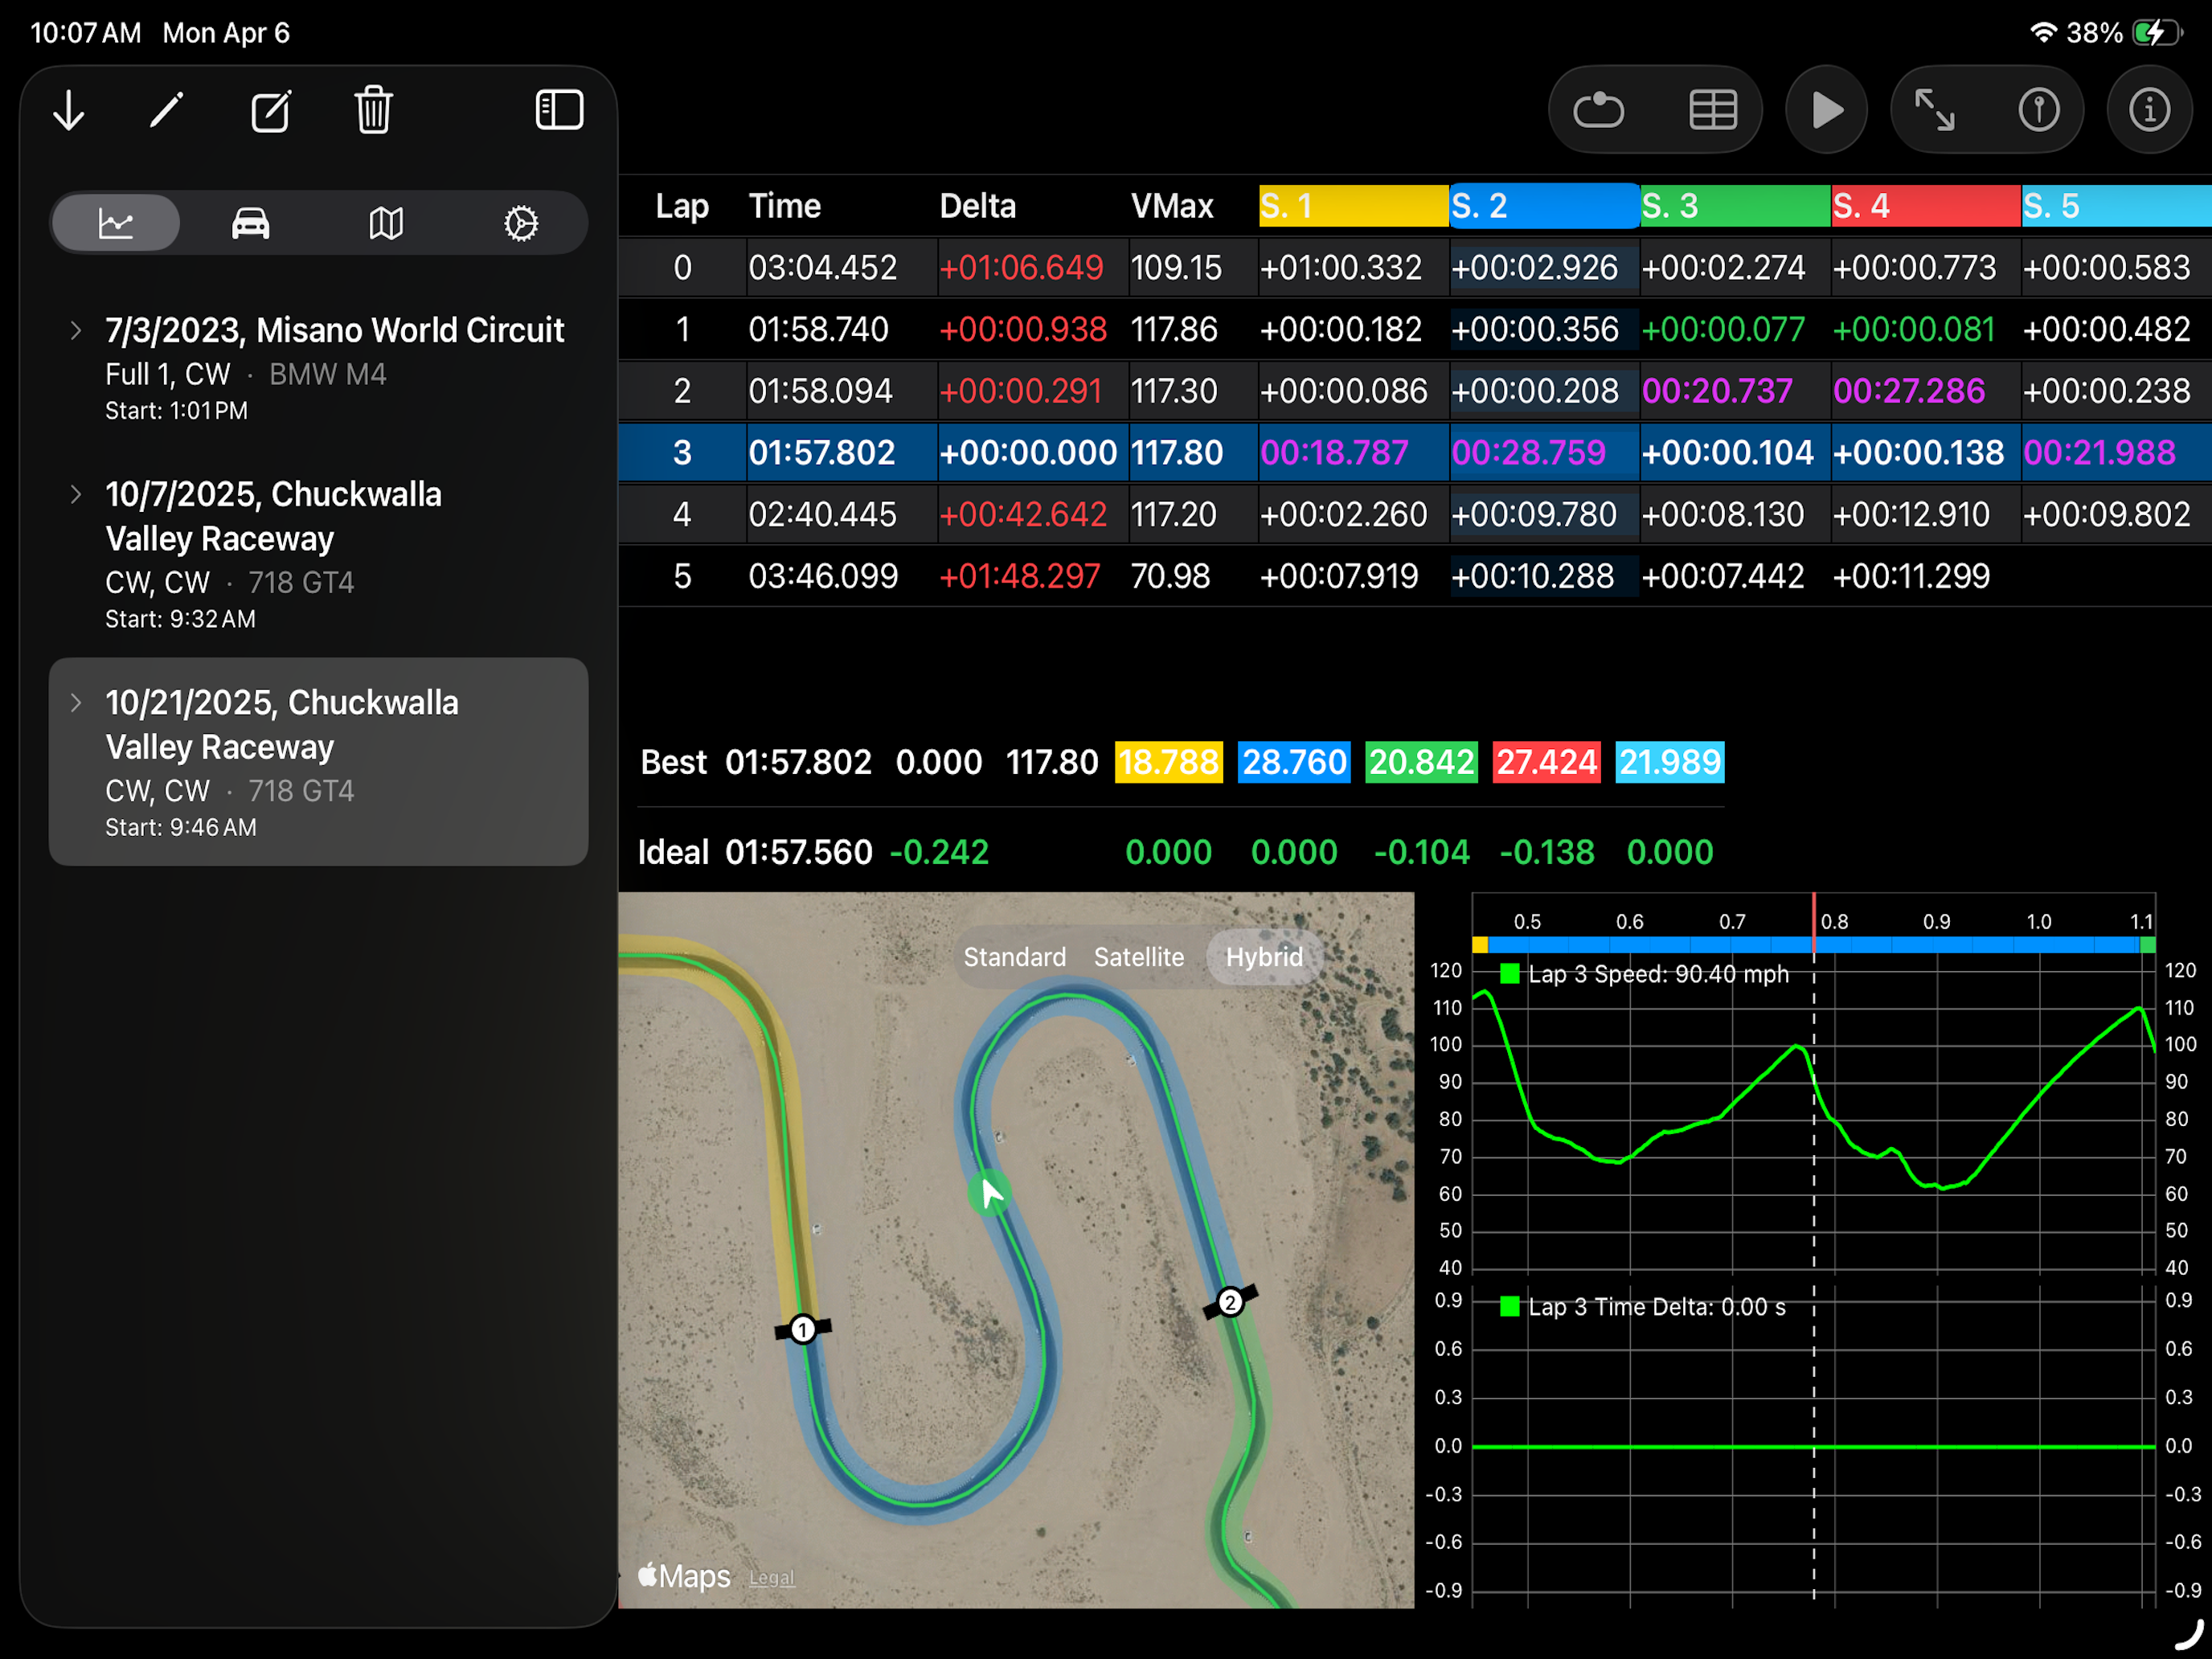Tap the expand arrows icon

1934,110
